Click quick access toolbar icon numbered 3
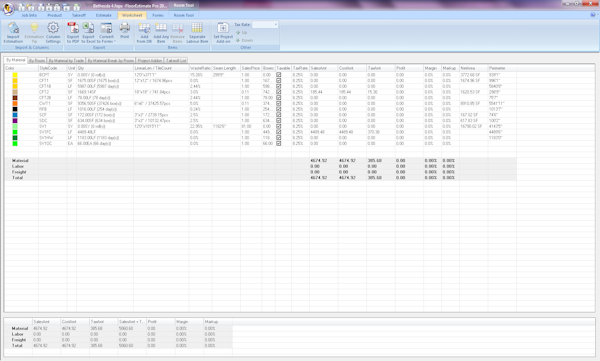The height and width of the screenshot is (361, 600). point(40,7)
